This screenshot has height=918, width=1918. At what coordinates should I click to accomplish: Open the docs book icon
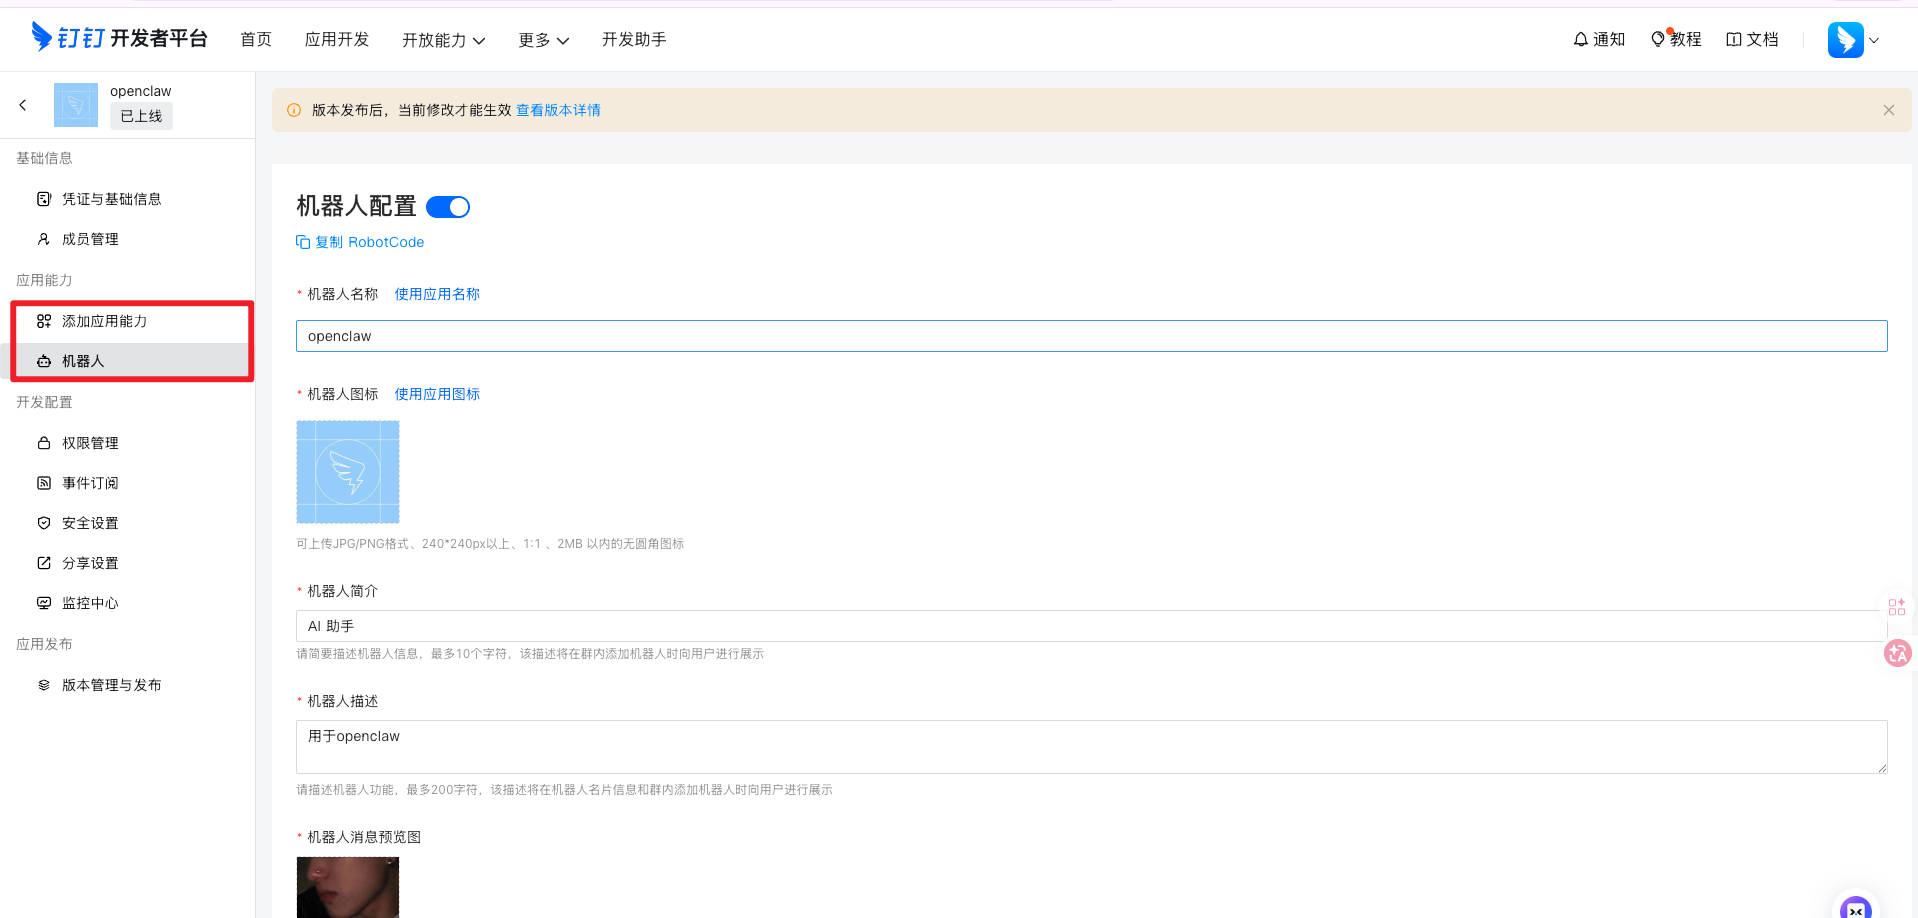[1734, 40]
